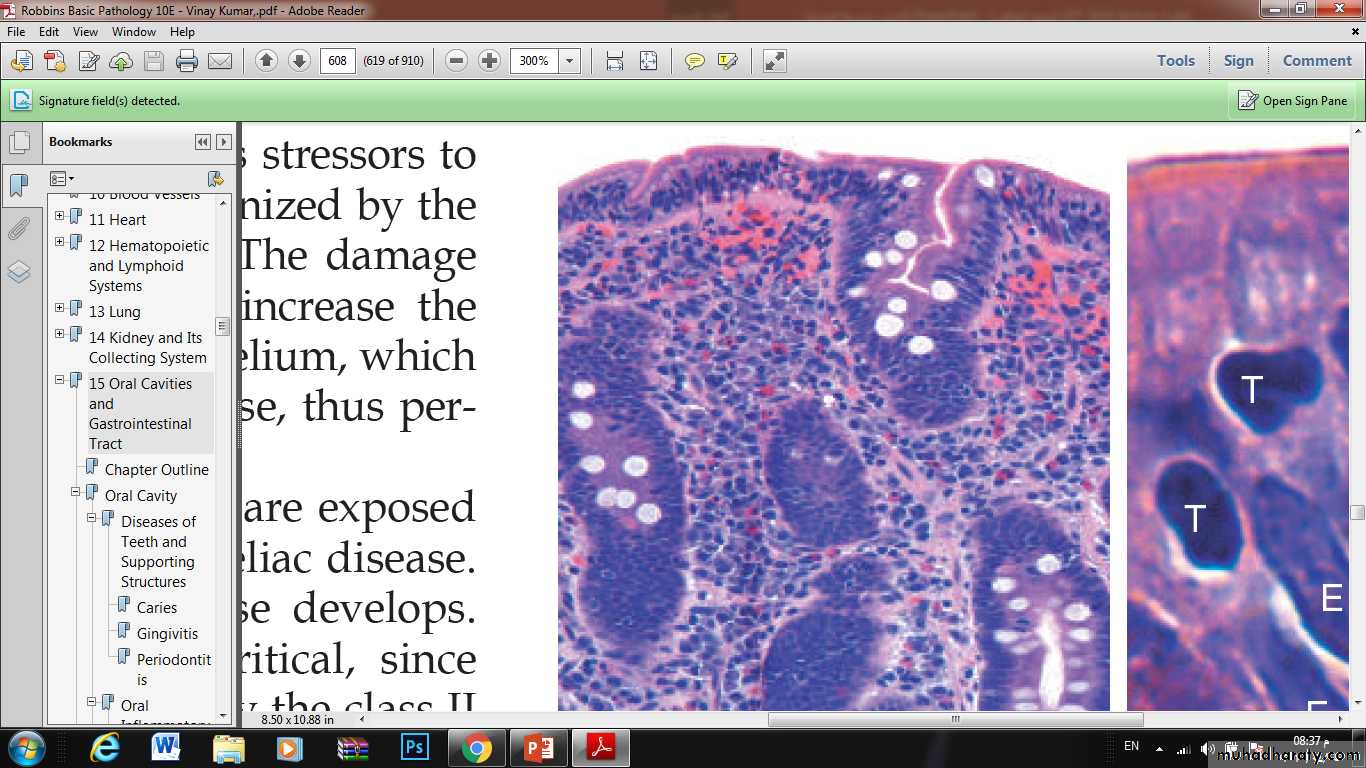Go to previous page with up arrow

tap(266, 61)
